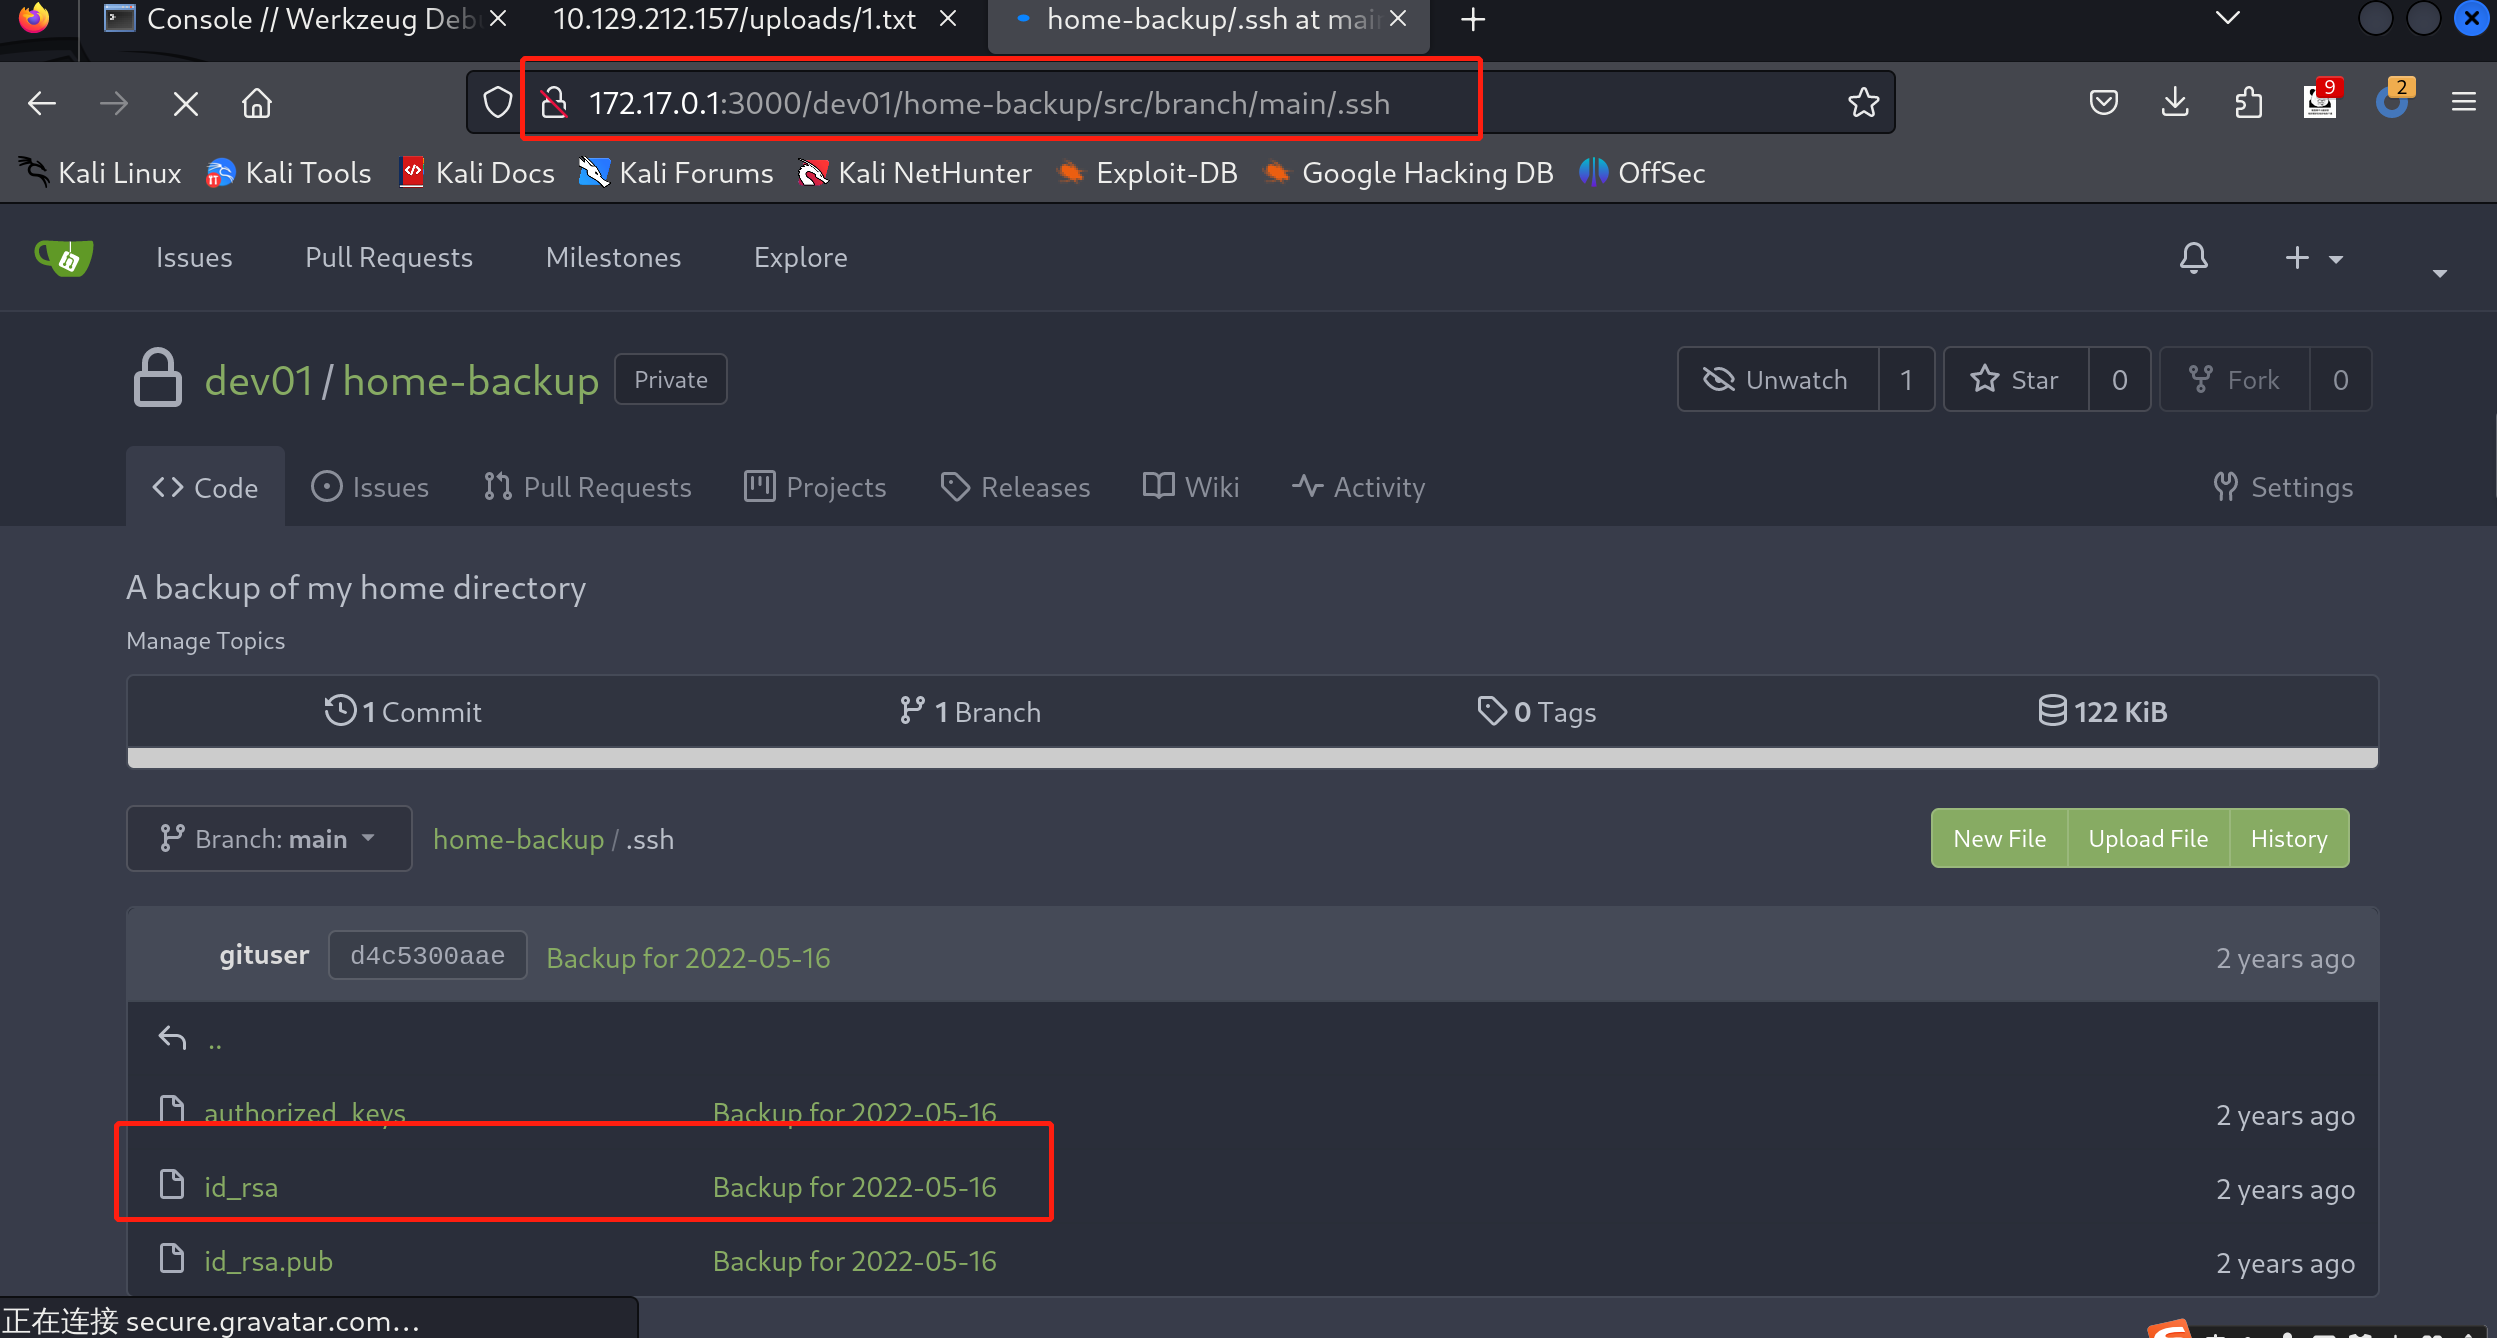Expand the Branch: main dropdown

269,838
